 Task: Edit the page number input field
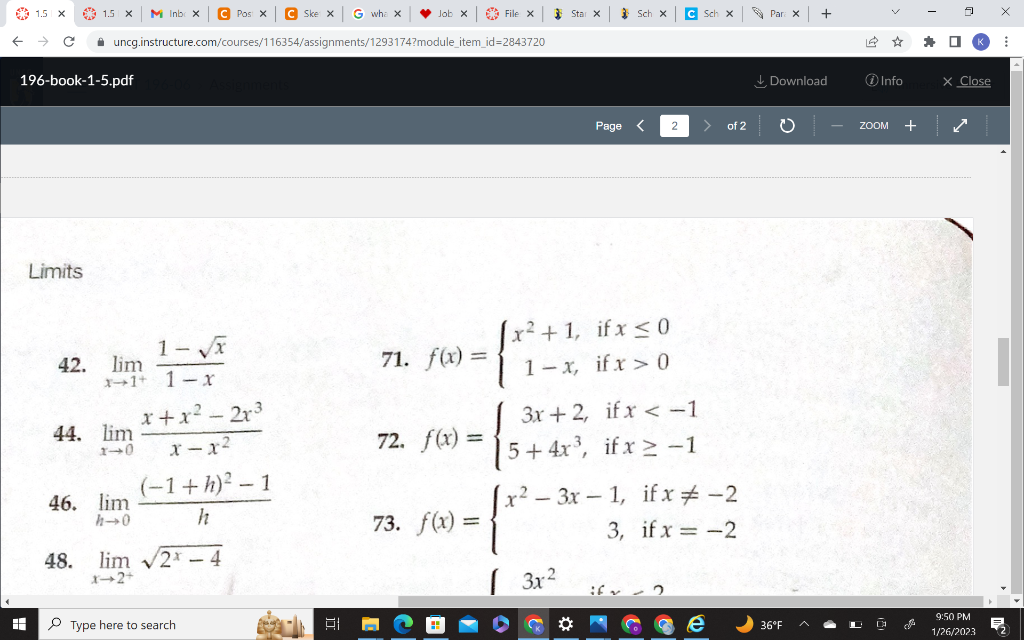[673, 126]
